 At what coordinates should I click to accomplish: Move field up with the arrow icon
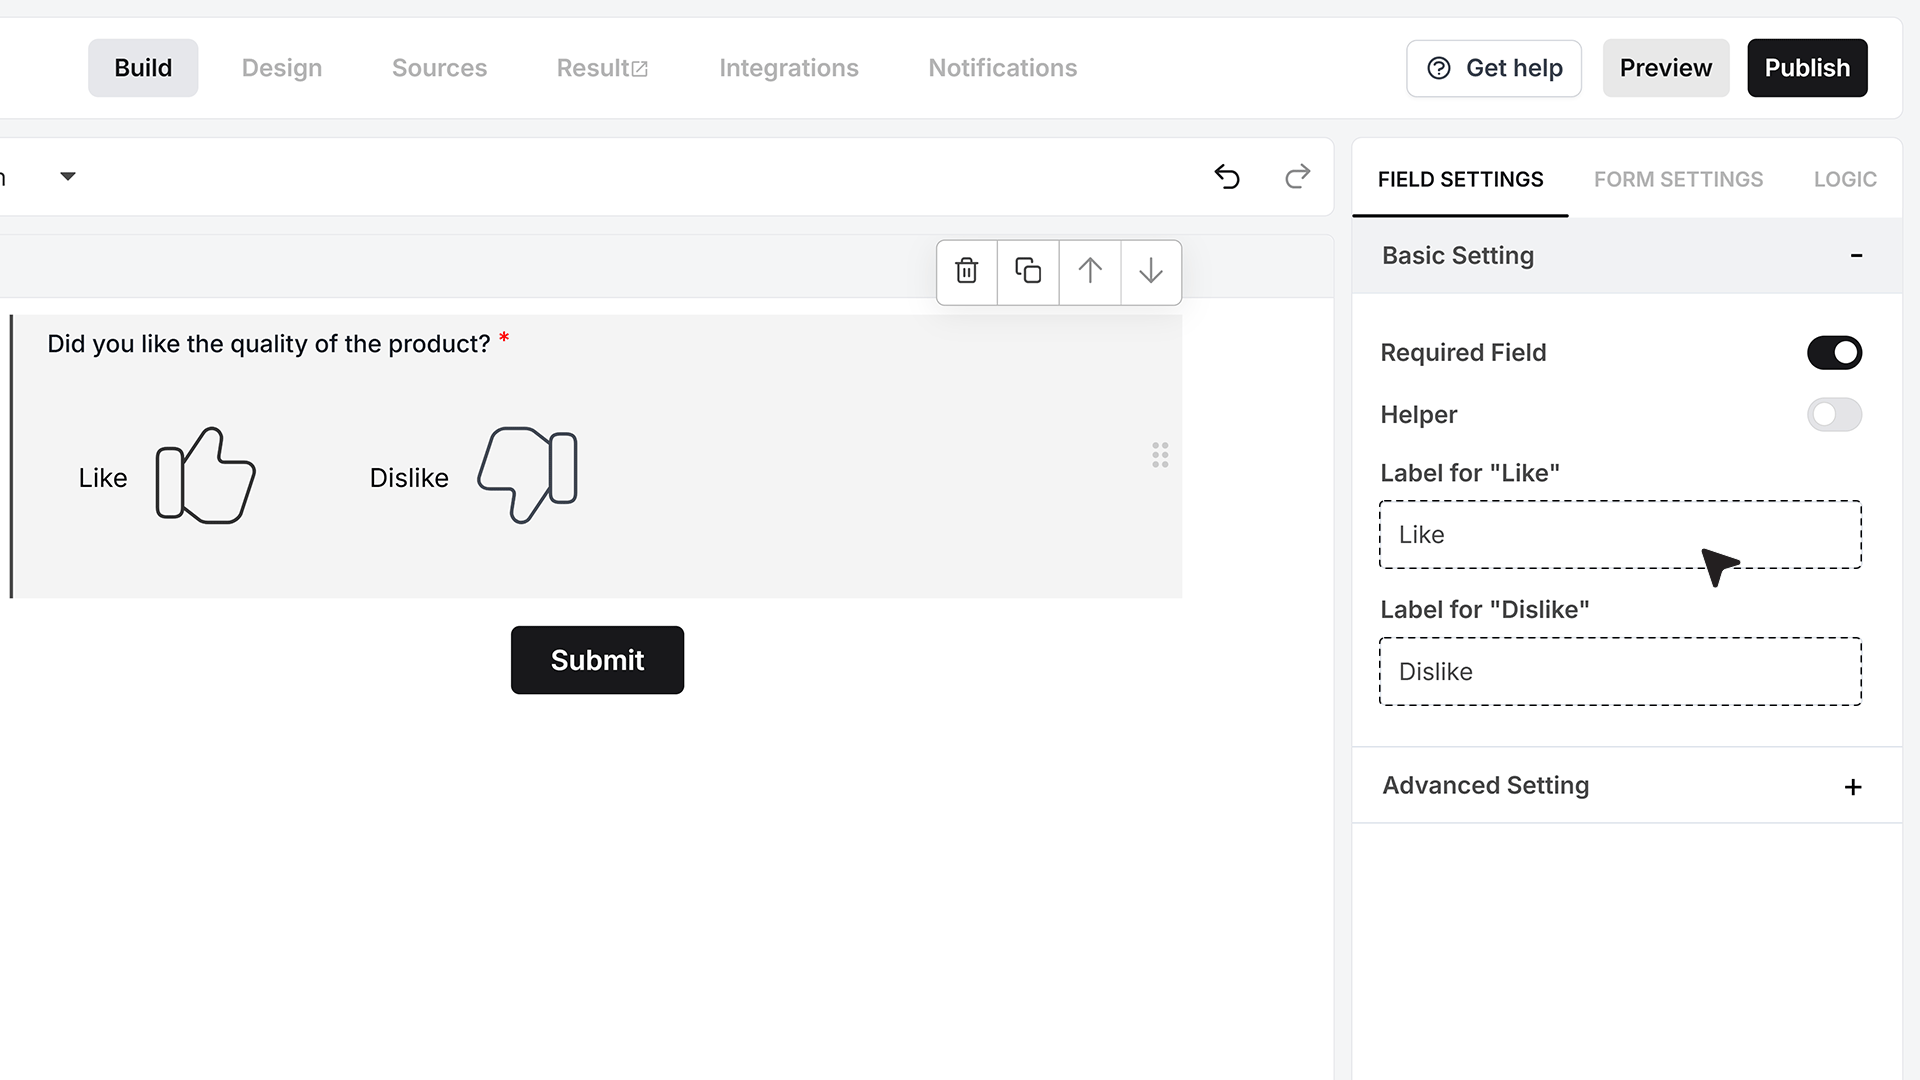pyautogui.click(x=1090, y=271)
